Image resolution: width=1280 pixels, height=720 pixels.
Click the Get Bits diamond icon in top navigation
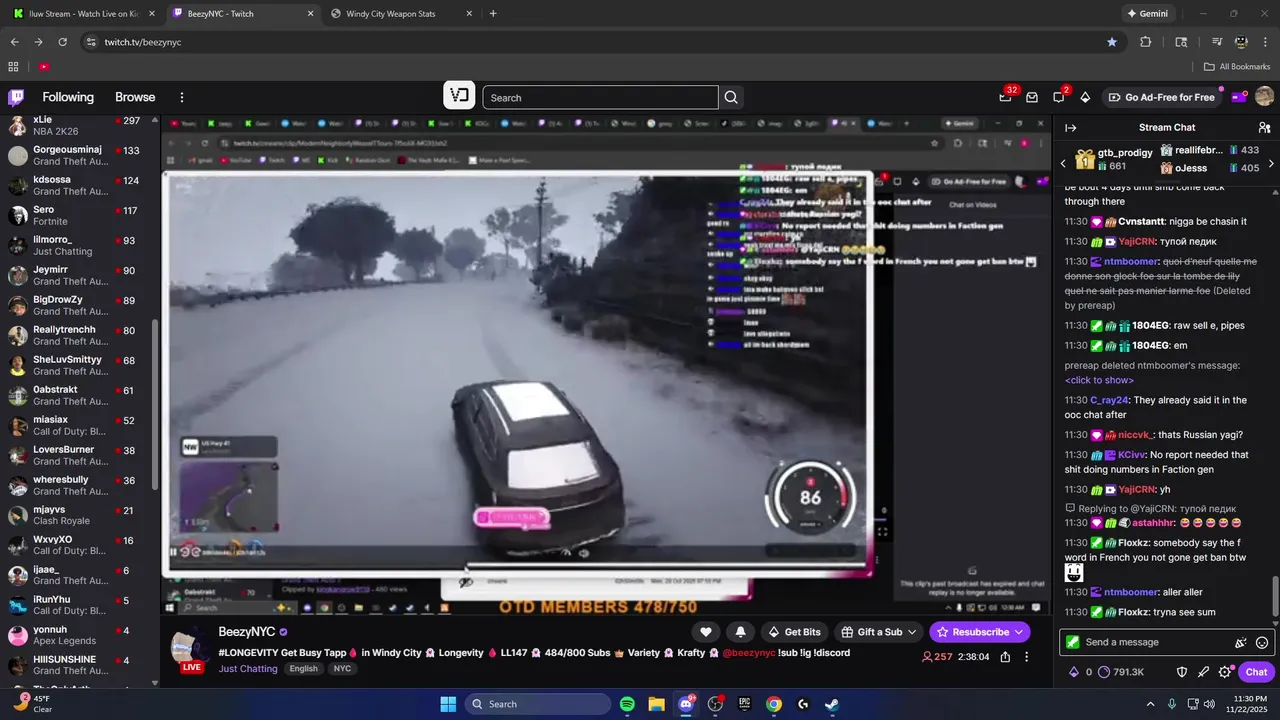click(1085, 97)
